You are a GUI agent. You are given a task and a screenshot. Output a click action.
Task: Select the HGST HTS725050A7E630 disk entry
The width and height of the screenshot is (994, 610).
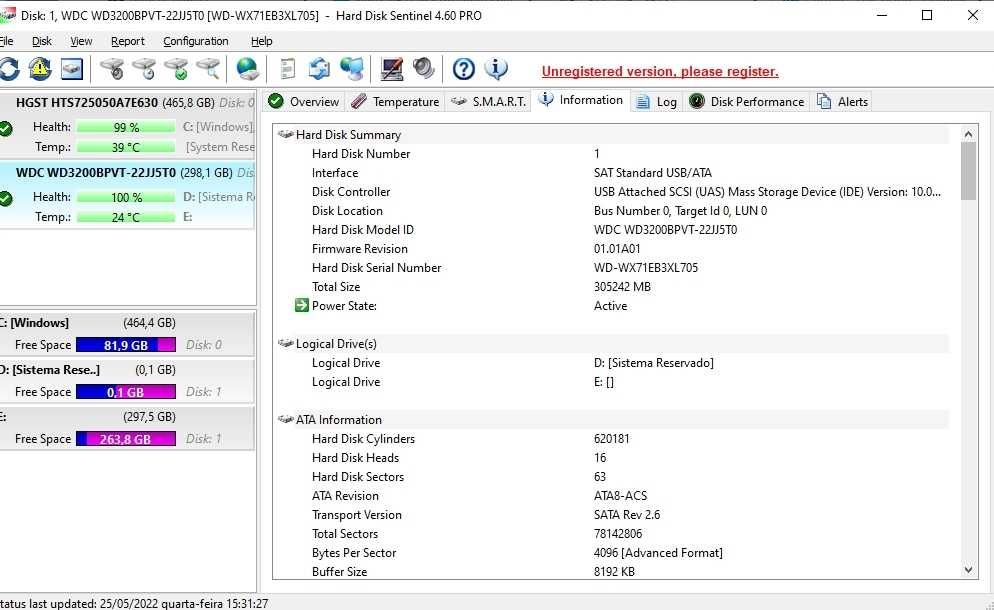coord(127,126)
